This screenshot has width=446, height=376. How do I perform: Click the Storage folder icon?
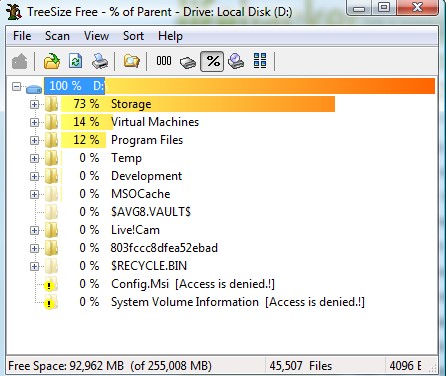click(x=51, y=104)
